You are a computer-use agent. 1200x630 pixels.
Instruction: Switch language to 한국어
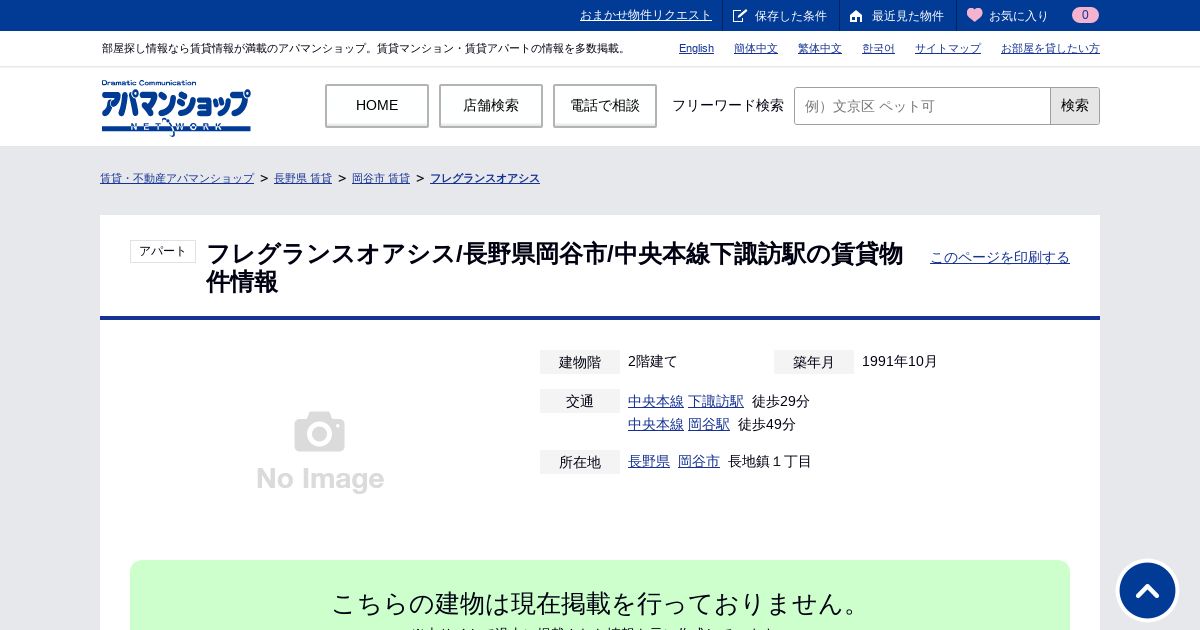(x=878, y=48)
